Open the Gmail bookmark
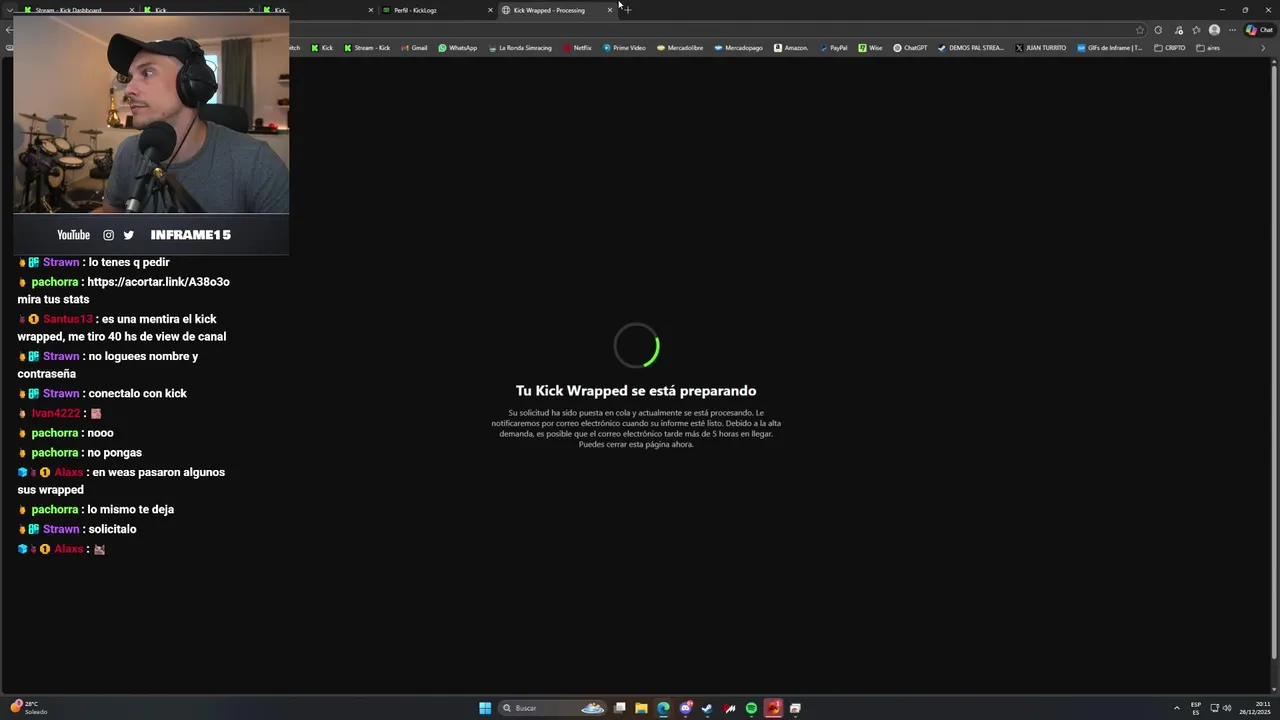This screenshot has height=720, width=1280. (414, 48)
